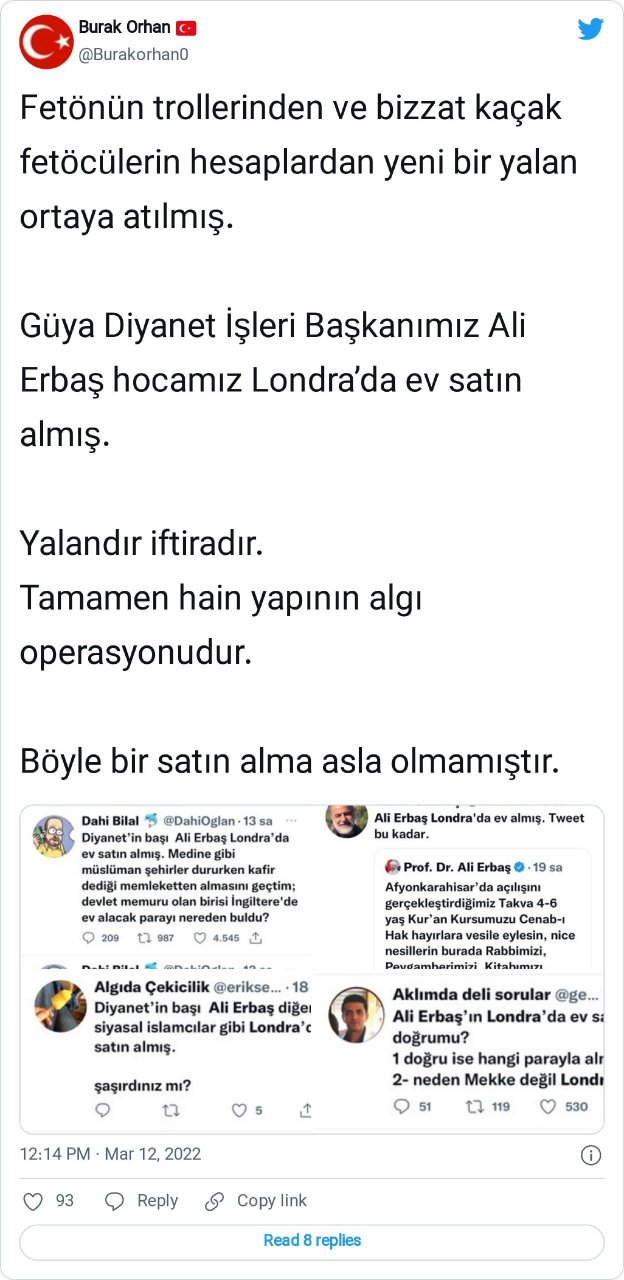This screenshot has width=624, height=1280.
Task: Open the Read 8 replies button
Action: tap(312, 1241)
